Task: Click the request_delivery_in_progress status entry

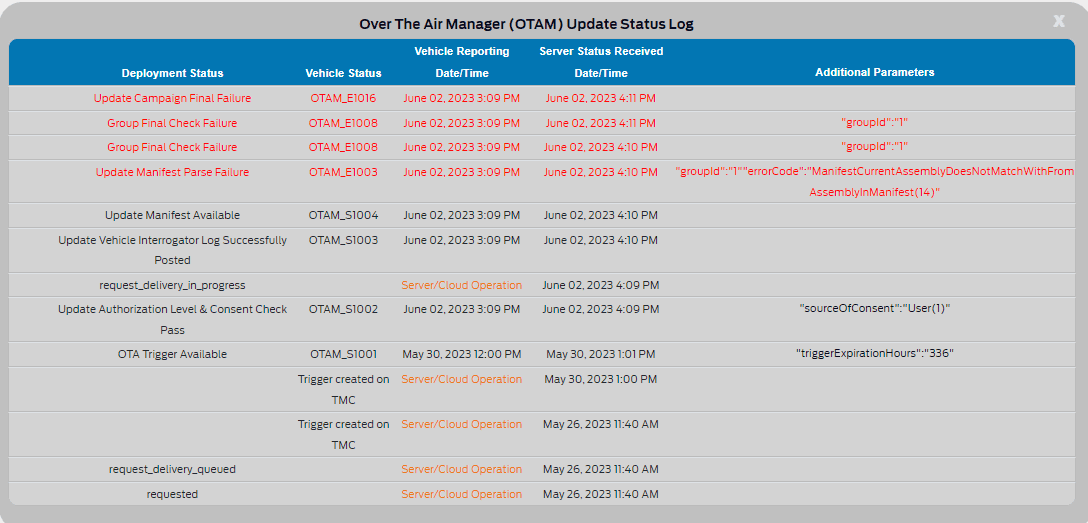Action: [172, 285]
